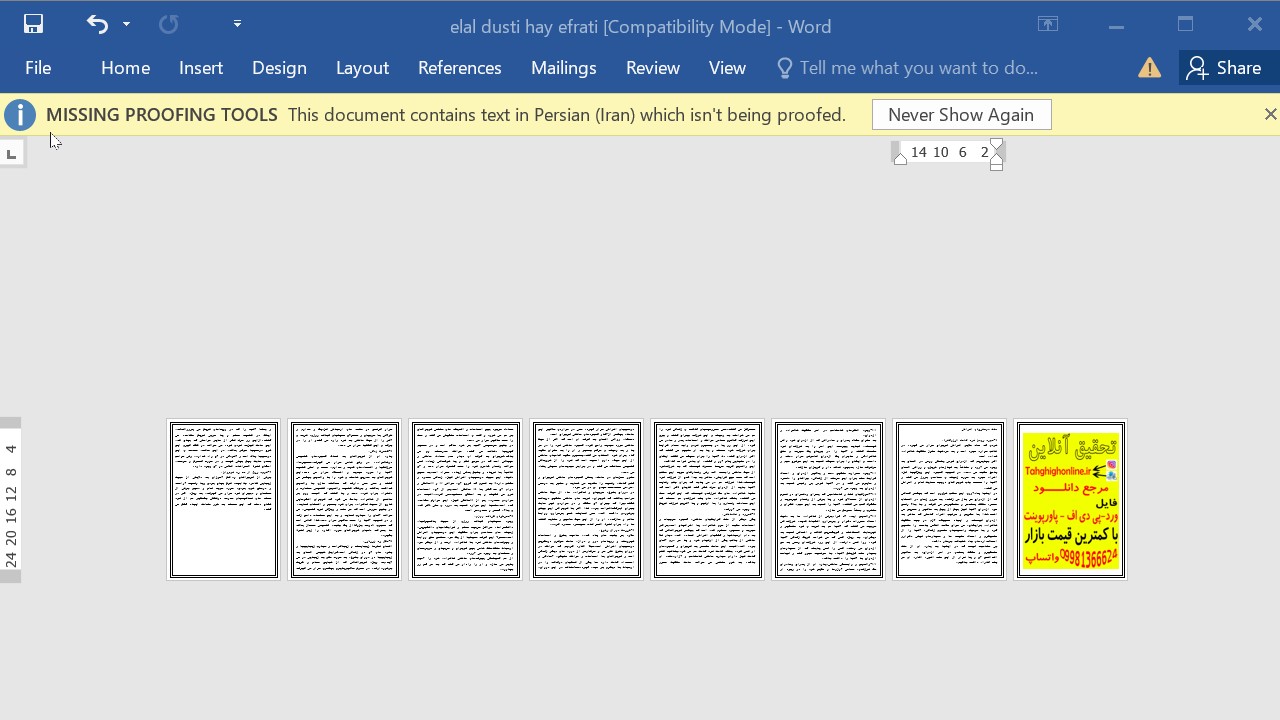Select the first page thumbnail with half-page text
Screen dimensions: 1280x720
click(223, 500)
